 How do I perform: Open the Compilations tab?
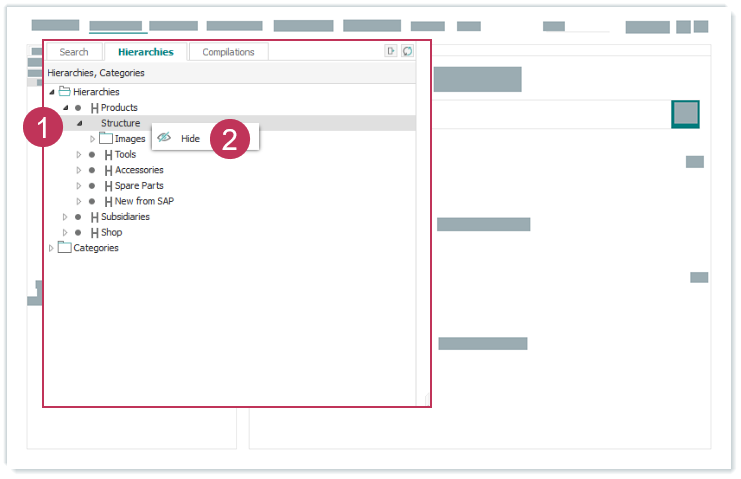[x=228, y=52]
